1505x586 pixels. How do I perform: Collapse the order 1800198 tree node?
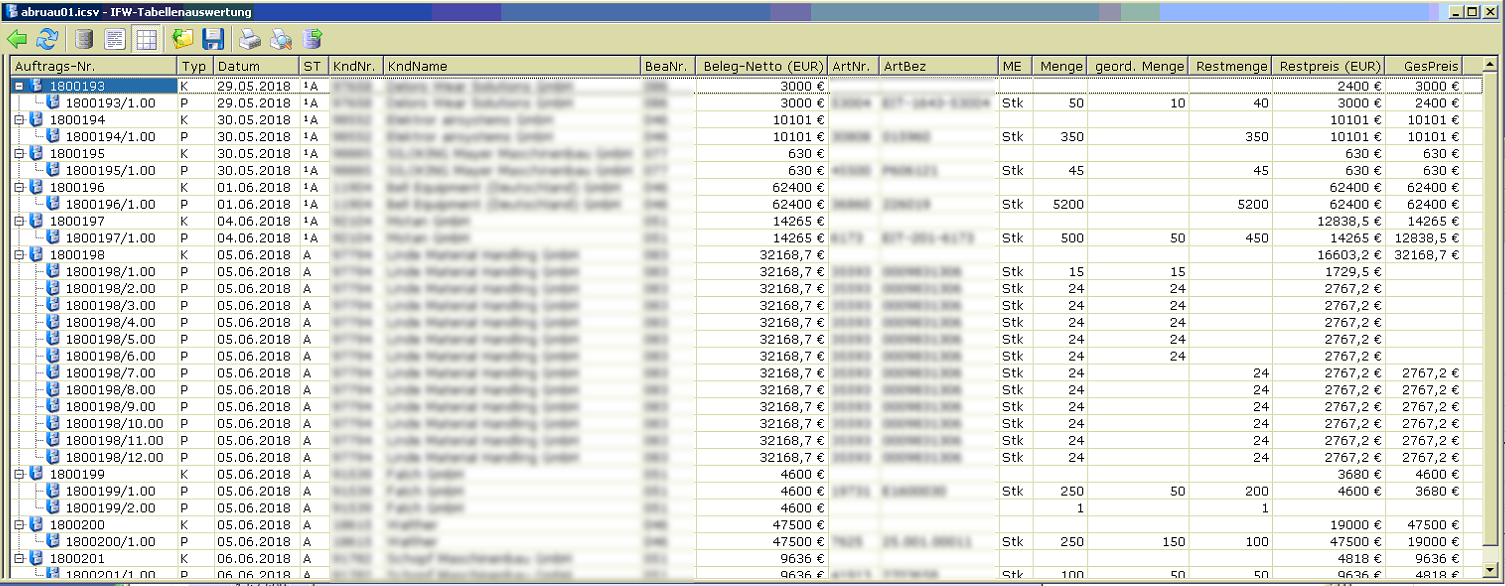coord(19,255)
